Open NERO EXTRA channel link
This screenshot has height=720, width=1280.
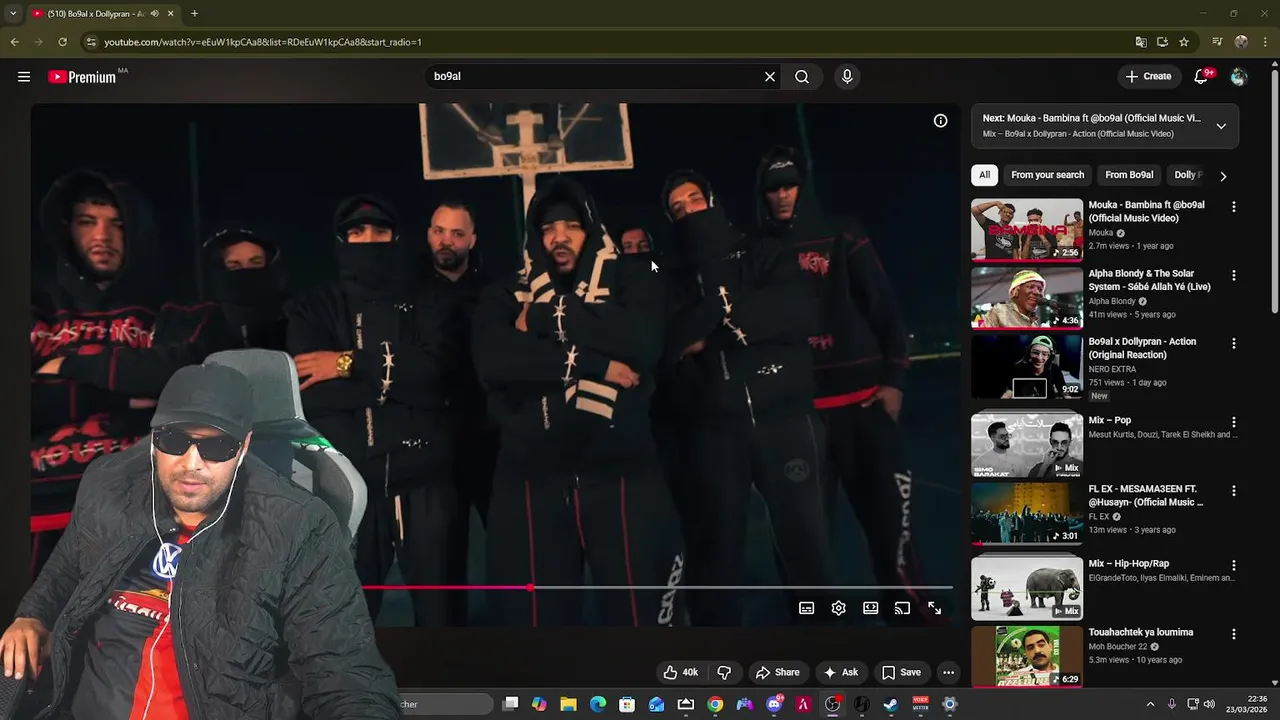1112,370
